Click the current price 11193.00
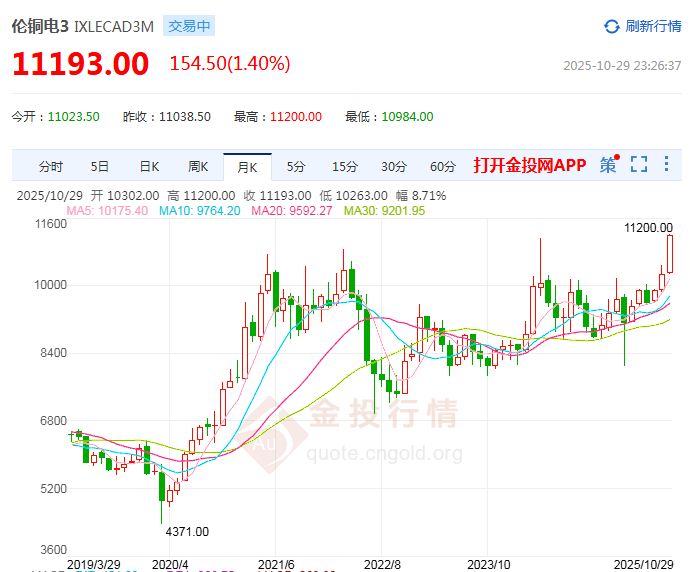 (x=81, y=64)
